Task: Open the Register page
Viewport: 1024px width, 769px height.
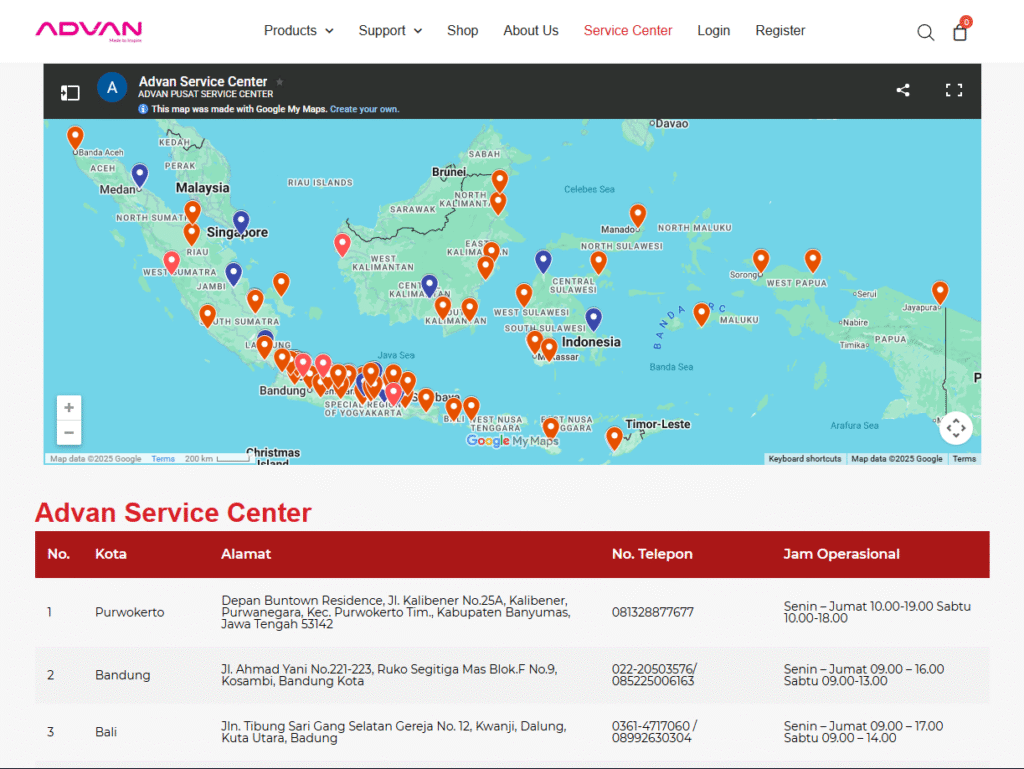Action: click(x=780, y=31)
